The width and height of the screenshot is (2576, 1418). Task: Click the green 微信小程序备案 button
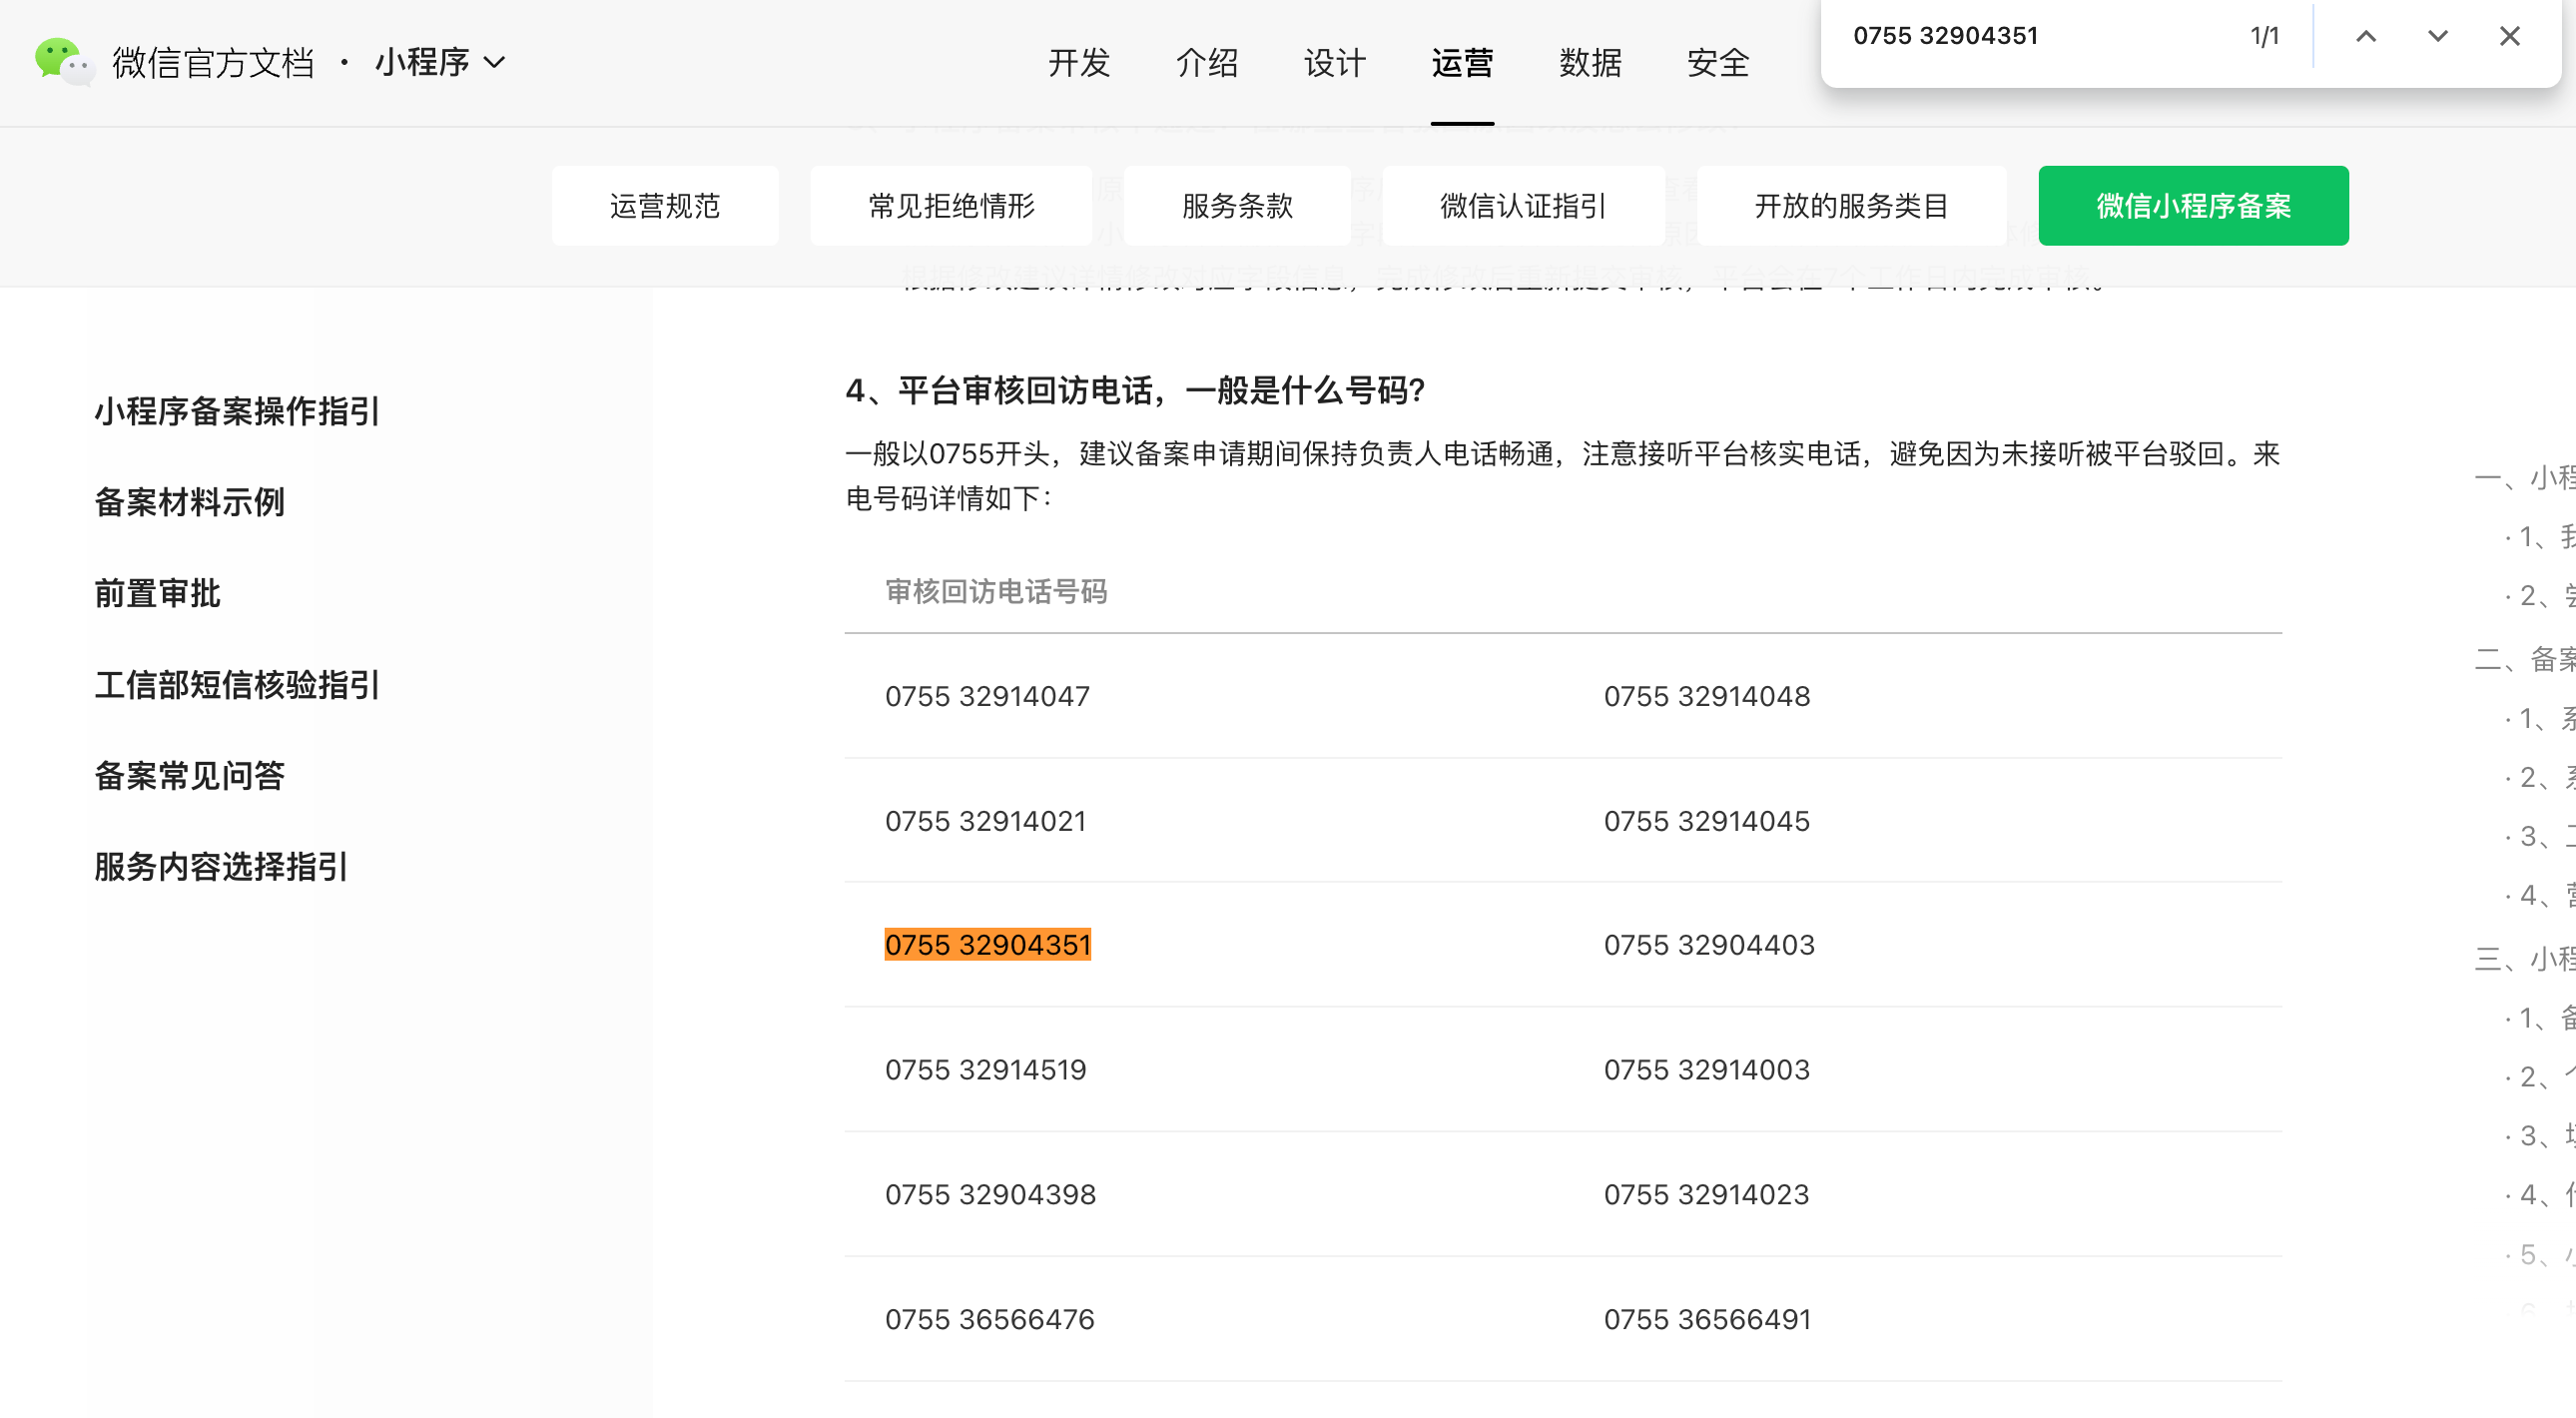pyautogui.click(x=2193, y=206)
